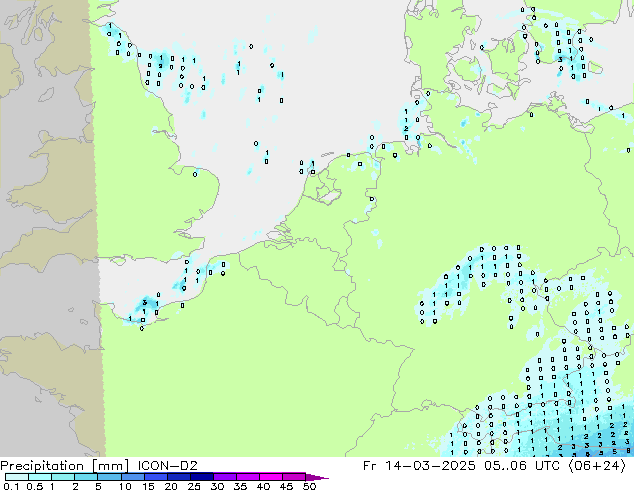Click the '0.5' legend scale label

[x=35, y=486]
